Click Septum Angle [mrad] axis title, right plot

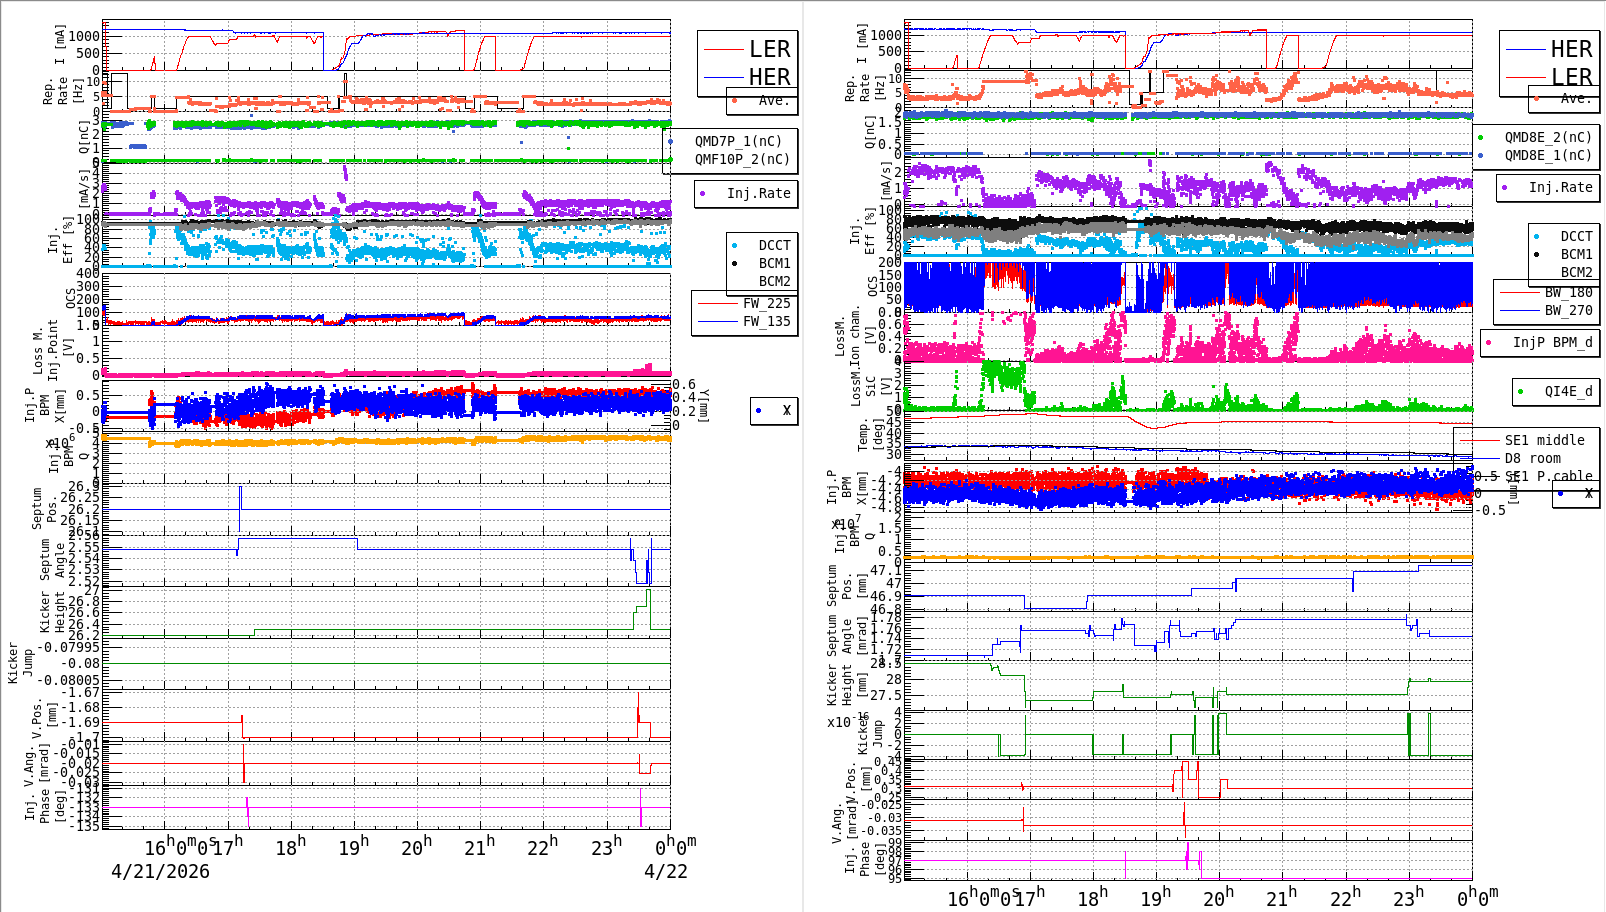tap(846, 636)
